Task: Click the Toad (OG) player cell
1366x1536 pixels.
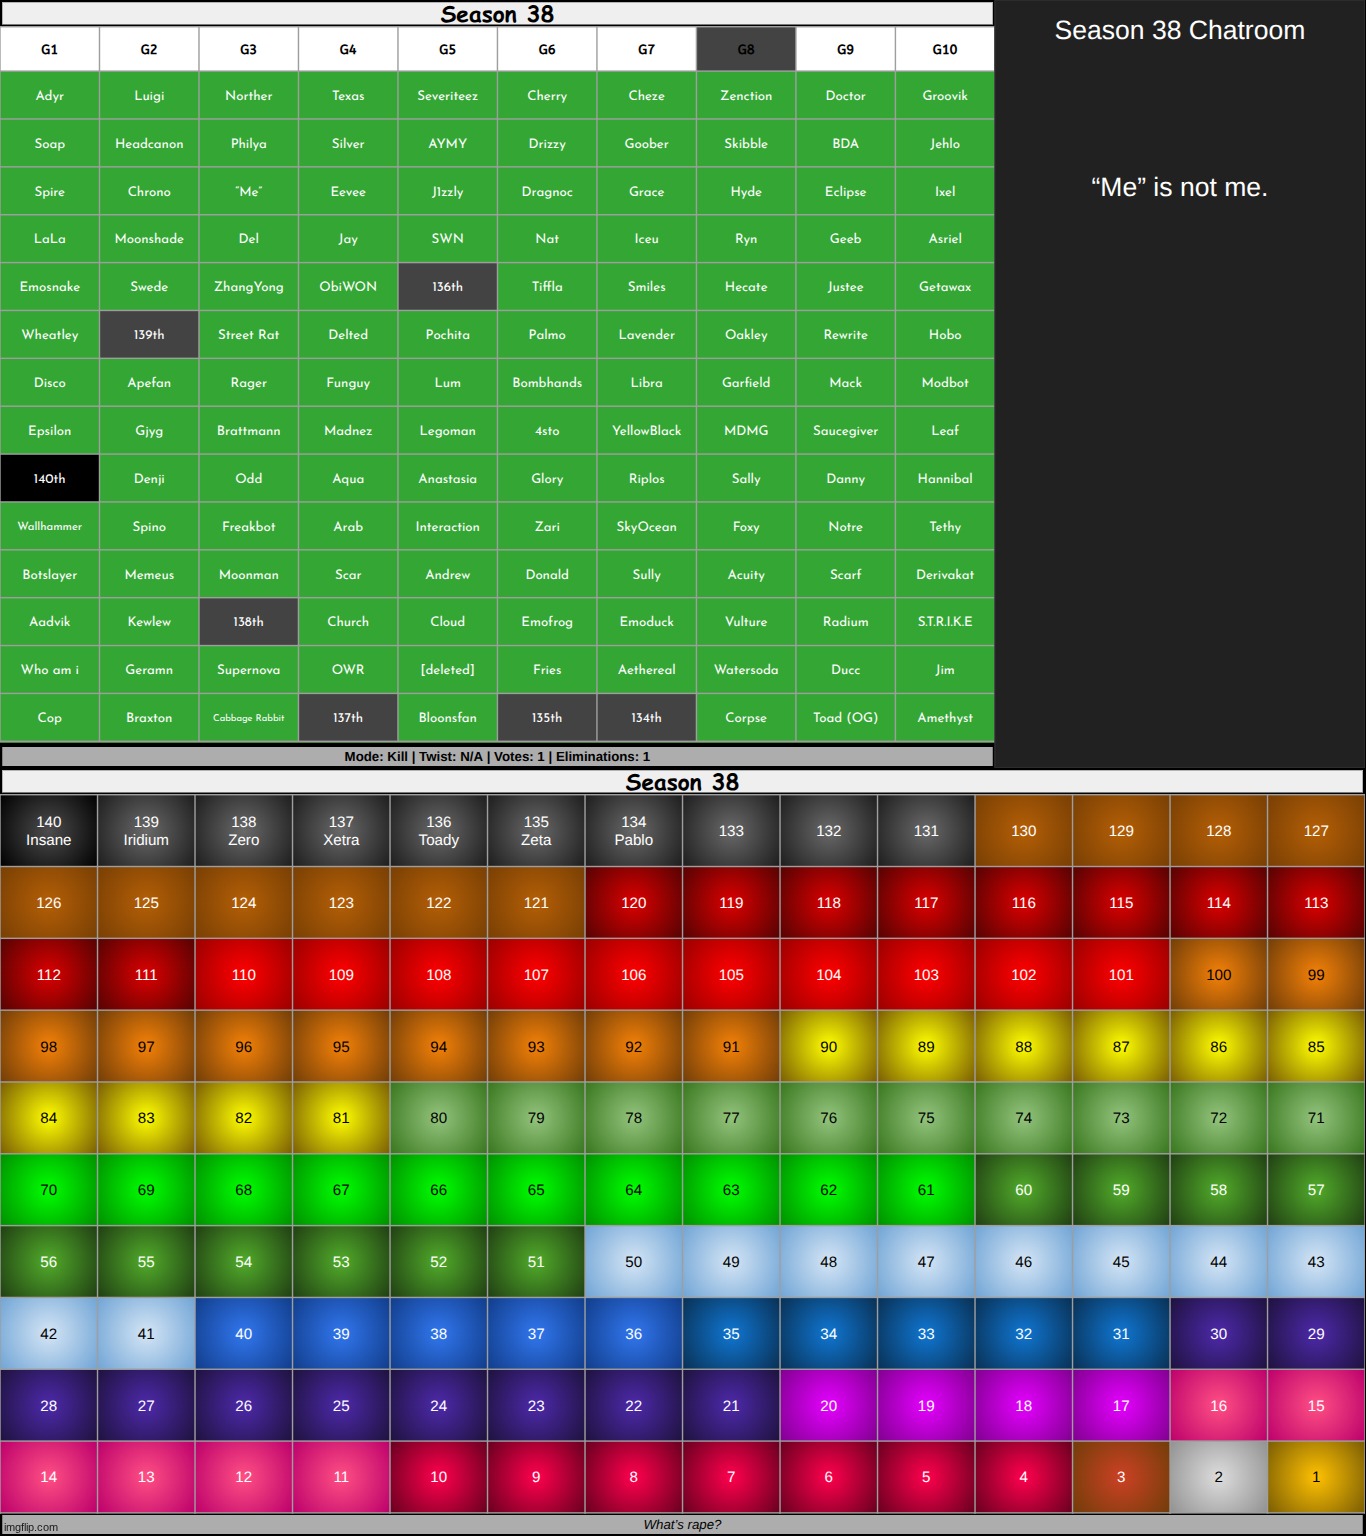Action: 845,718
